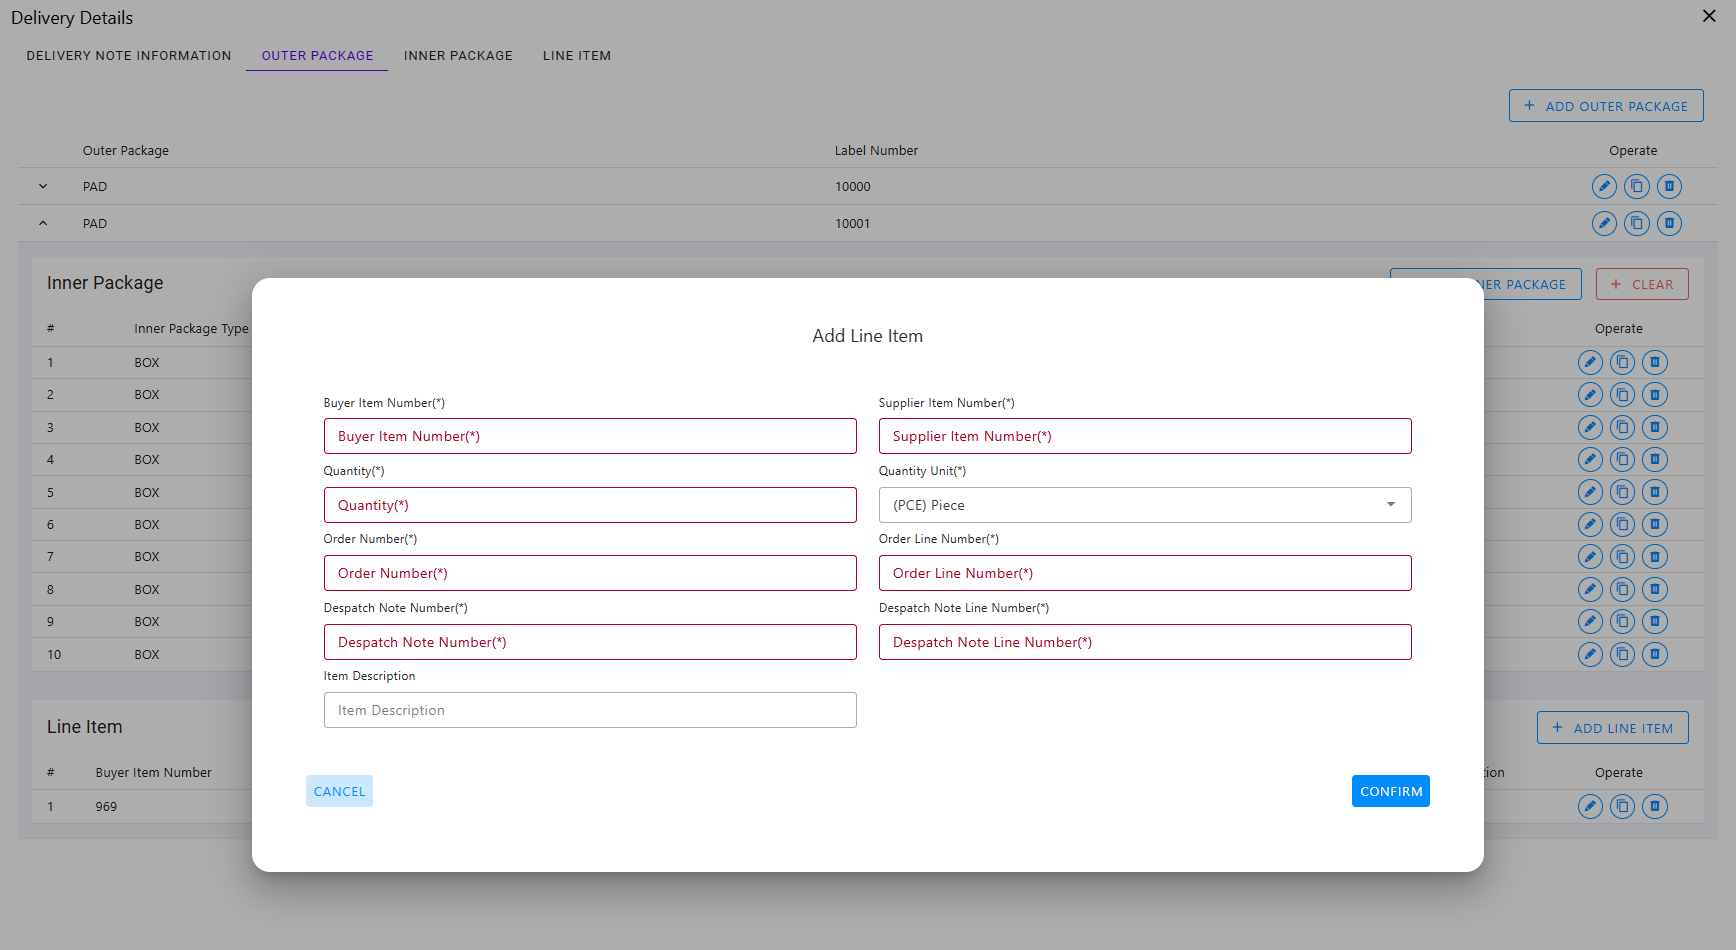Copy inner package row 8
Screen dimensions: 1736x950
tap(1622, 589)
